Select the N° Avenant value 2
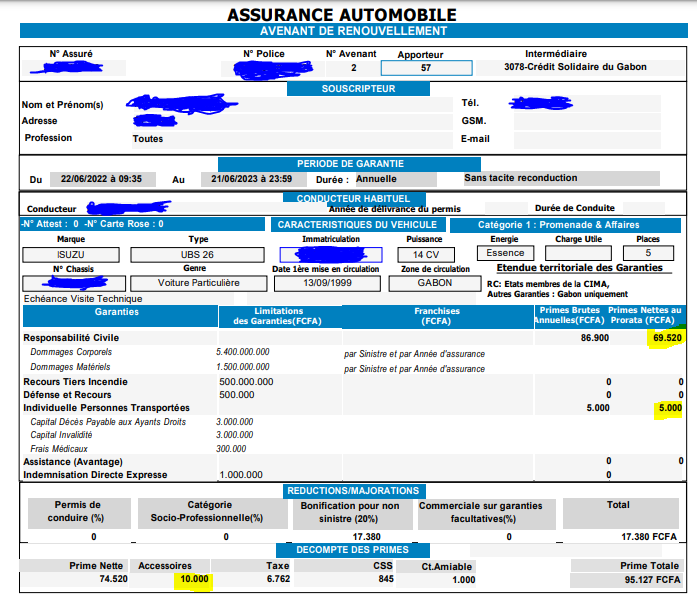The height and width of the screenshot is (596, 697). [x=353, y=68]
